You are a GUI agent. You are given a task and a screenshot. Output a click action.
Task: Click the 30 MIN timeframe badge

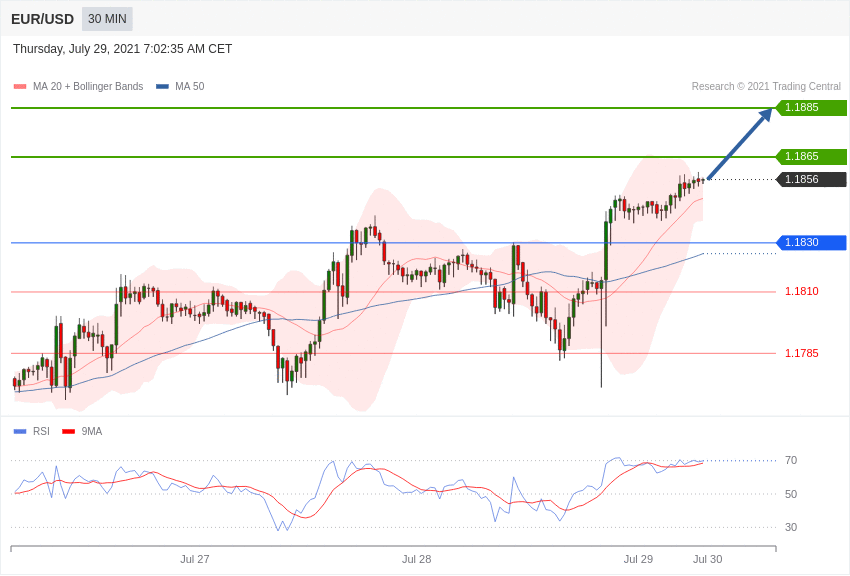107,19
